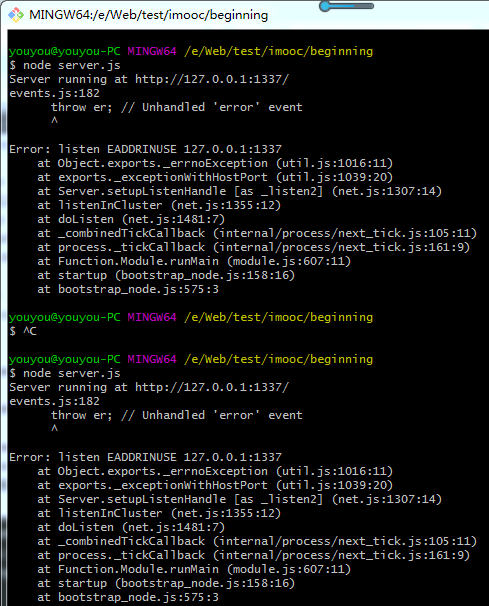
Task: Click the window title MINGW64:/e/Web/test/imooc/beginning
Action: [x=148, y=15]
